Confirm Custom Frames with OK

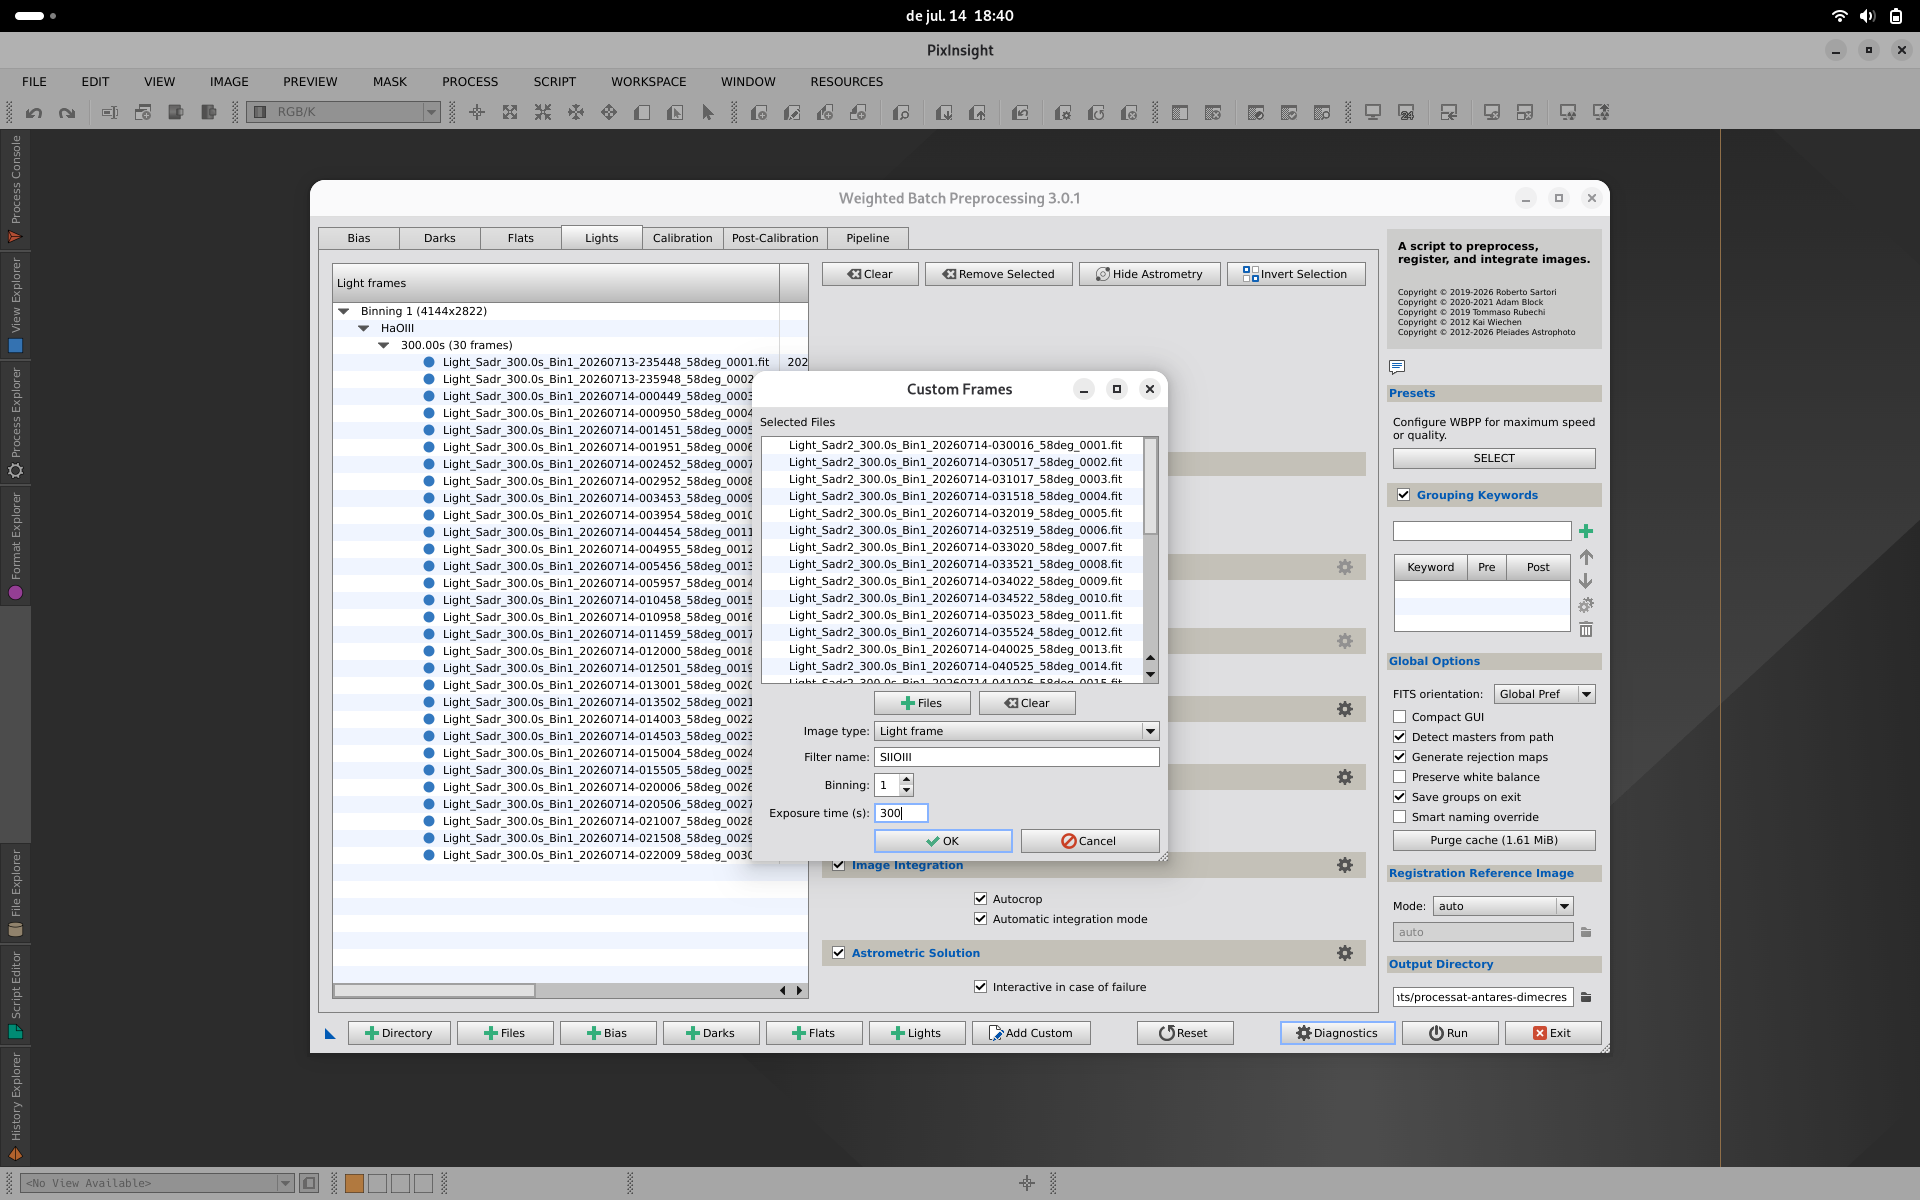943,841
